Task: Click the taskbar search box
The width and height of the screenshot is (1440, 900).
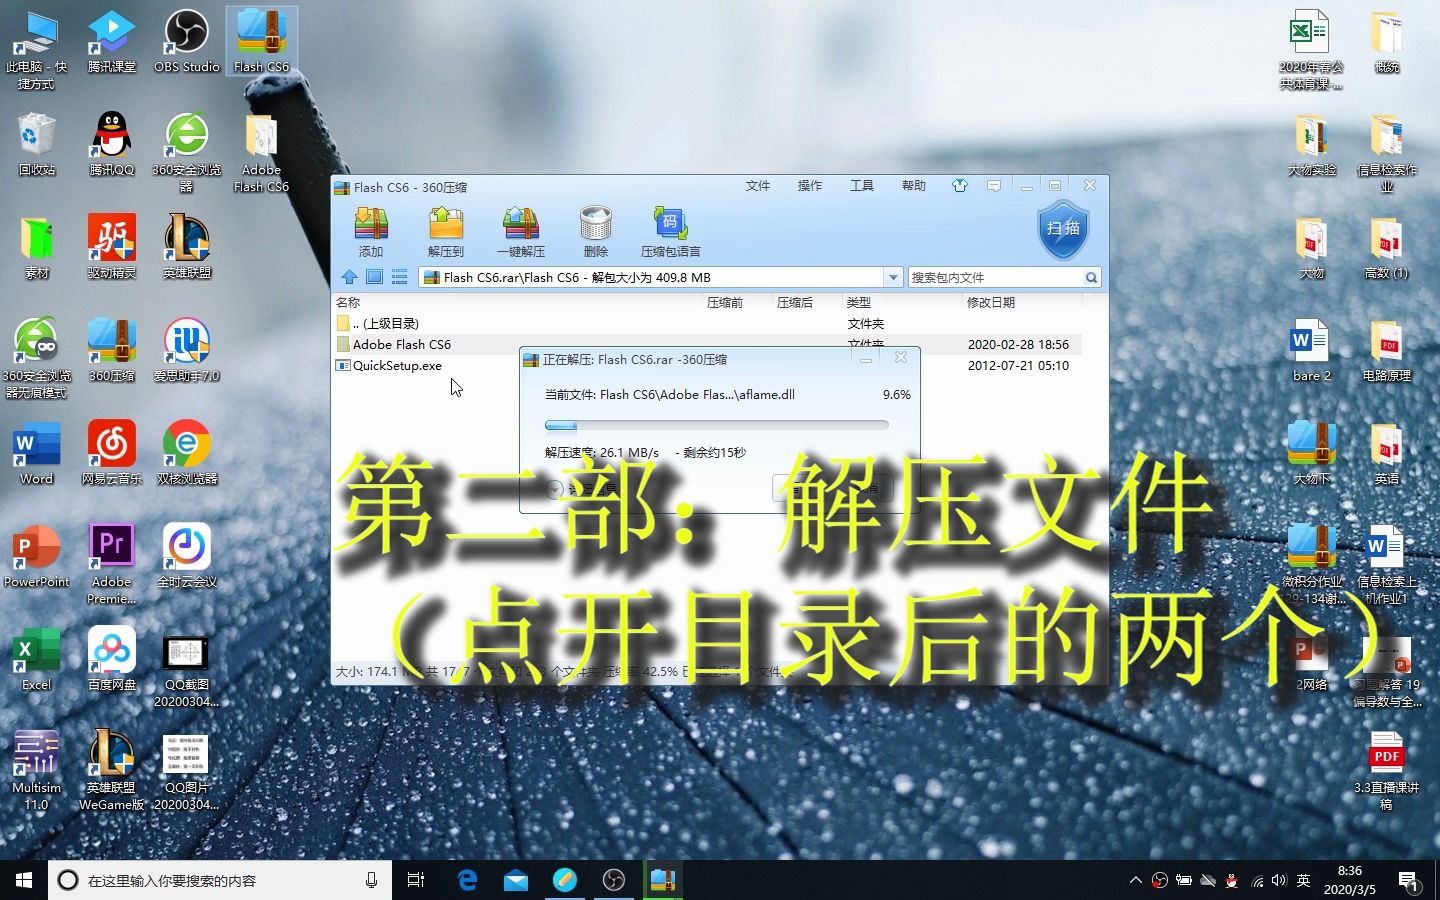Action: [x=220, y=880]
